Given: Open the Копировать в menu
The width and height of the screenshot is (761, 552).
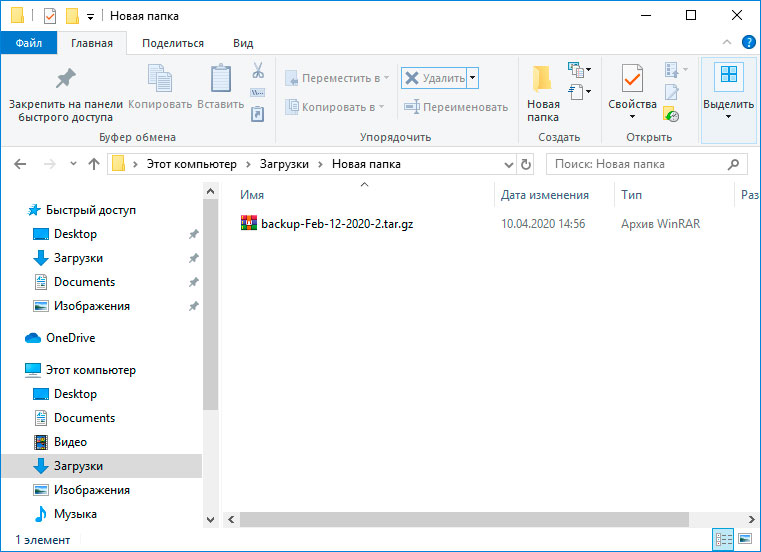Looking at the screenshot, I should tap(334, 107).
